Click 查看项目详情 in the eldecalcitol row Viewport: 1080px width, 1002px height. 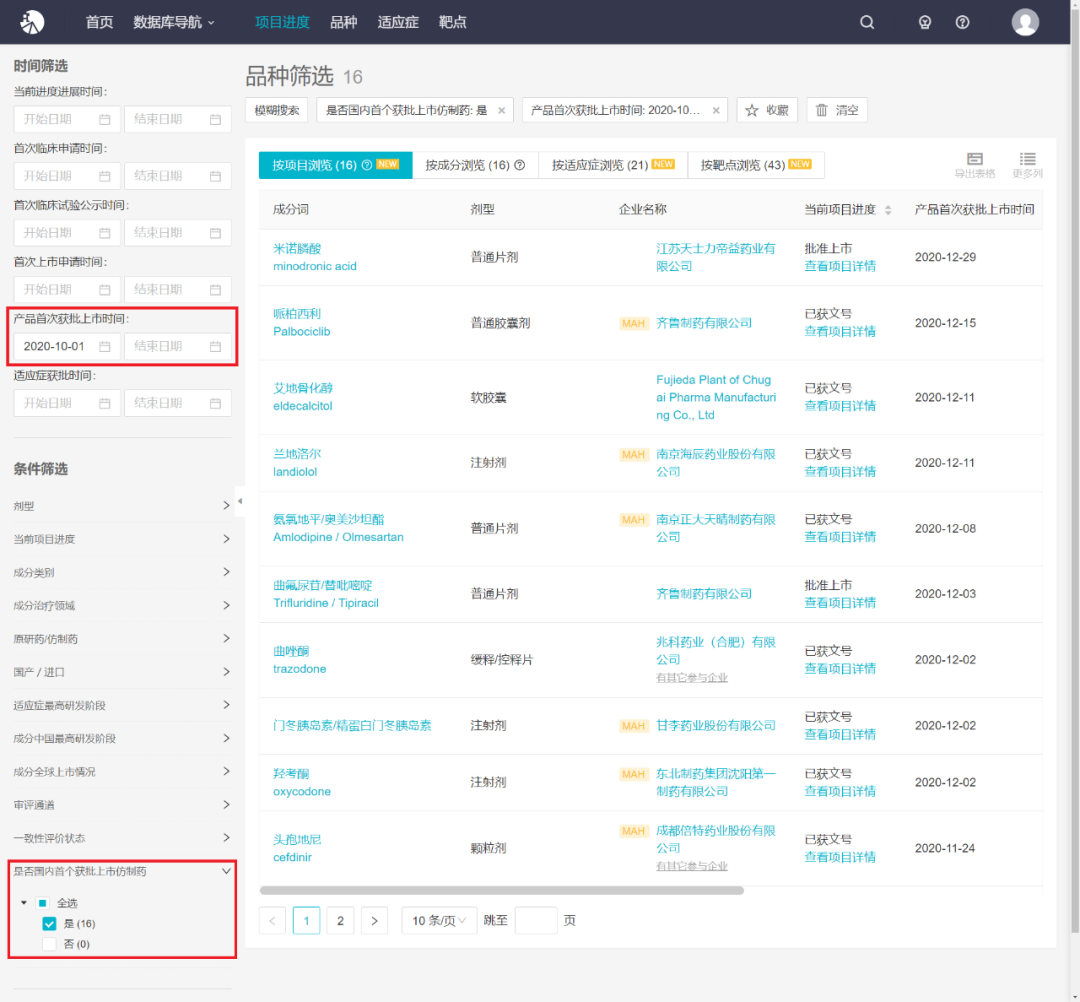tap(840, 406)
